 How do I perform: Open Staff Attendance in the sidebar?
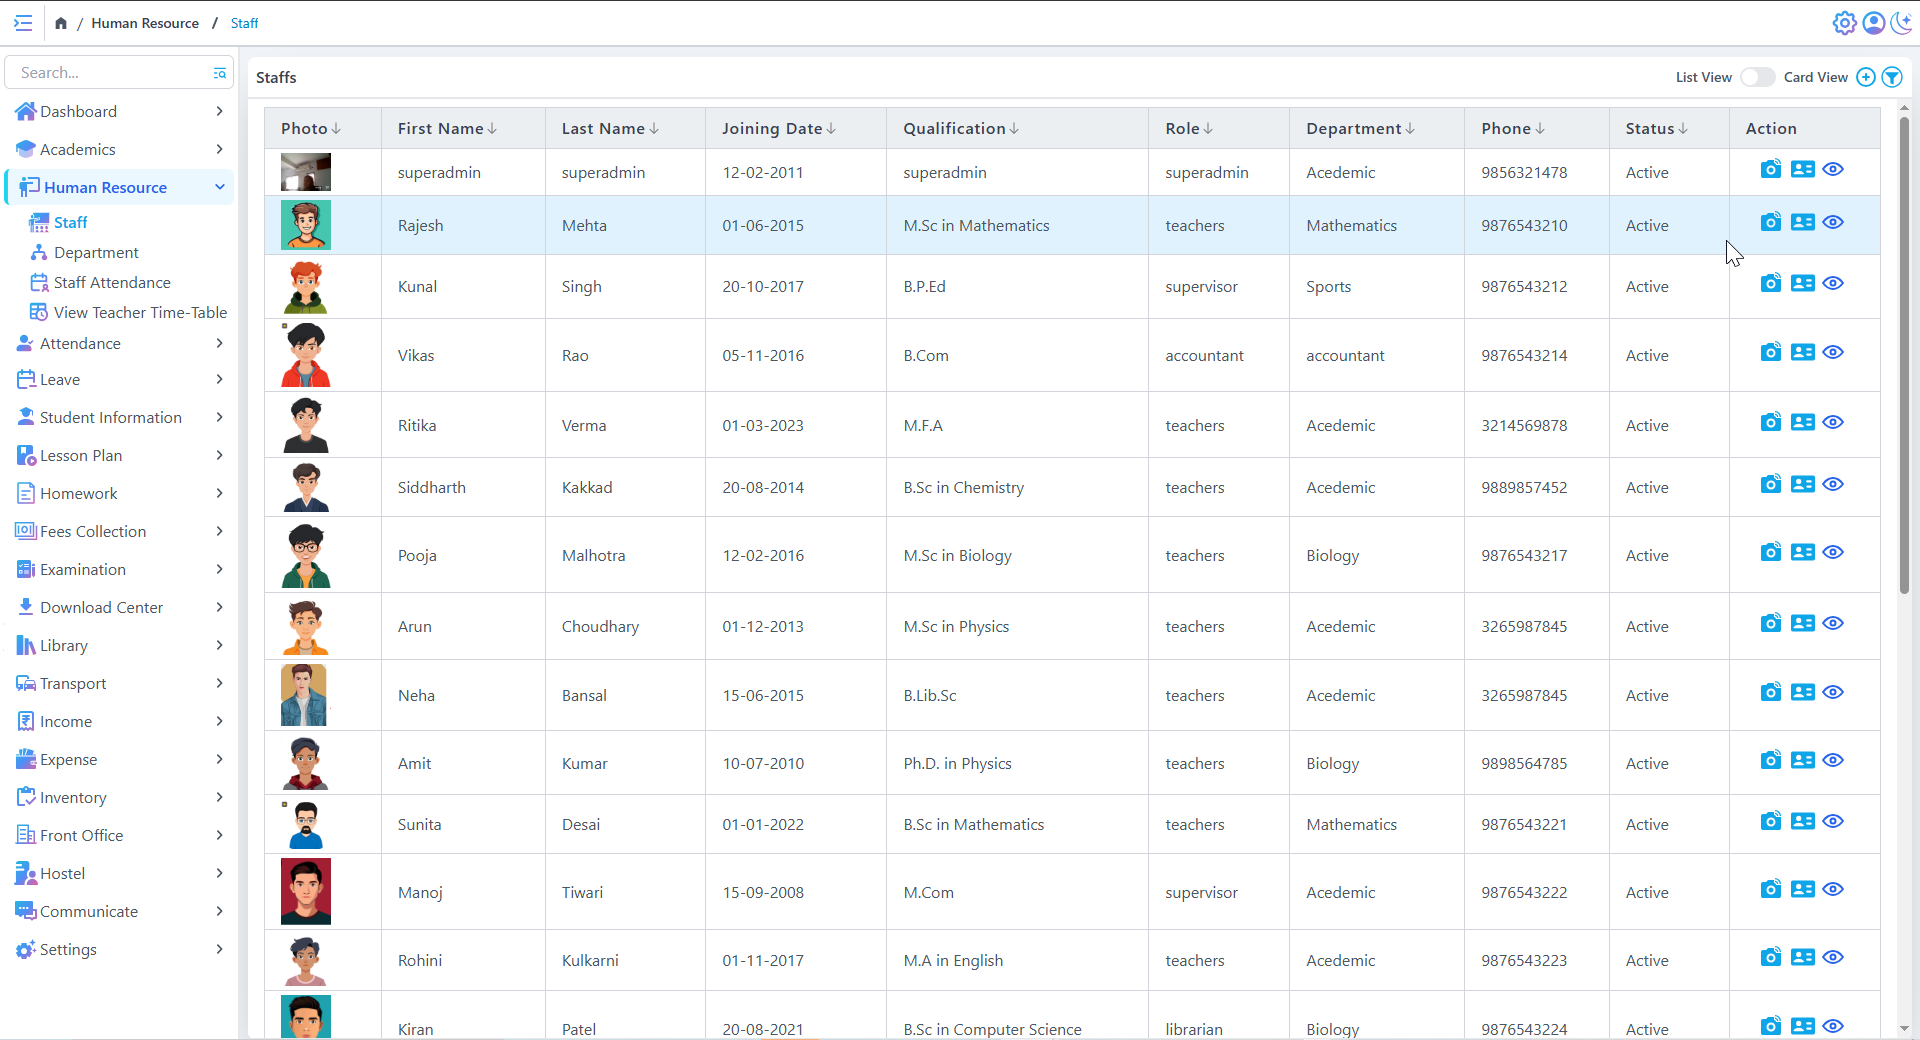112,282
